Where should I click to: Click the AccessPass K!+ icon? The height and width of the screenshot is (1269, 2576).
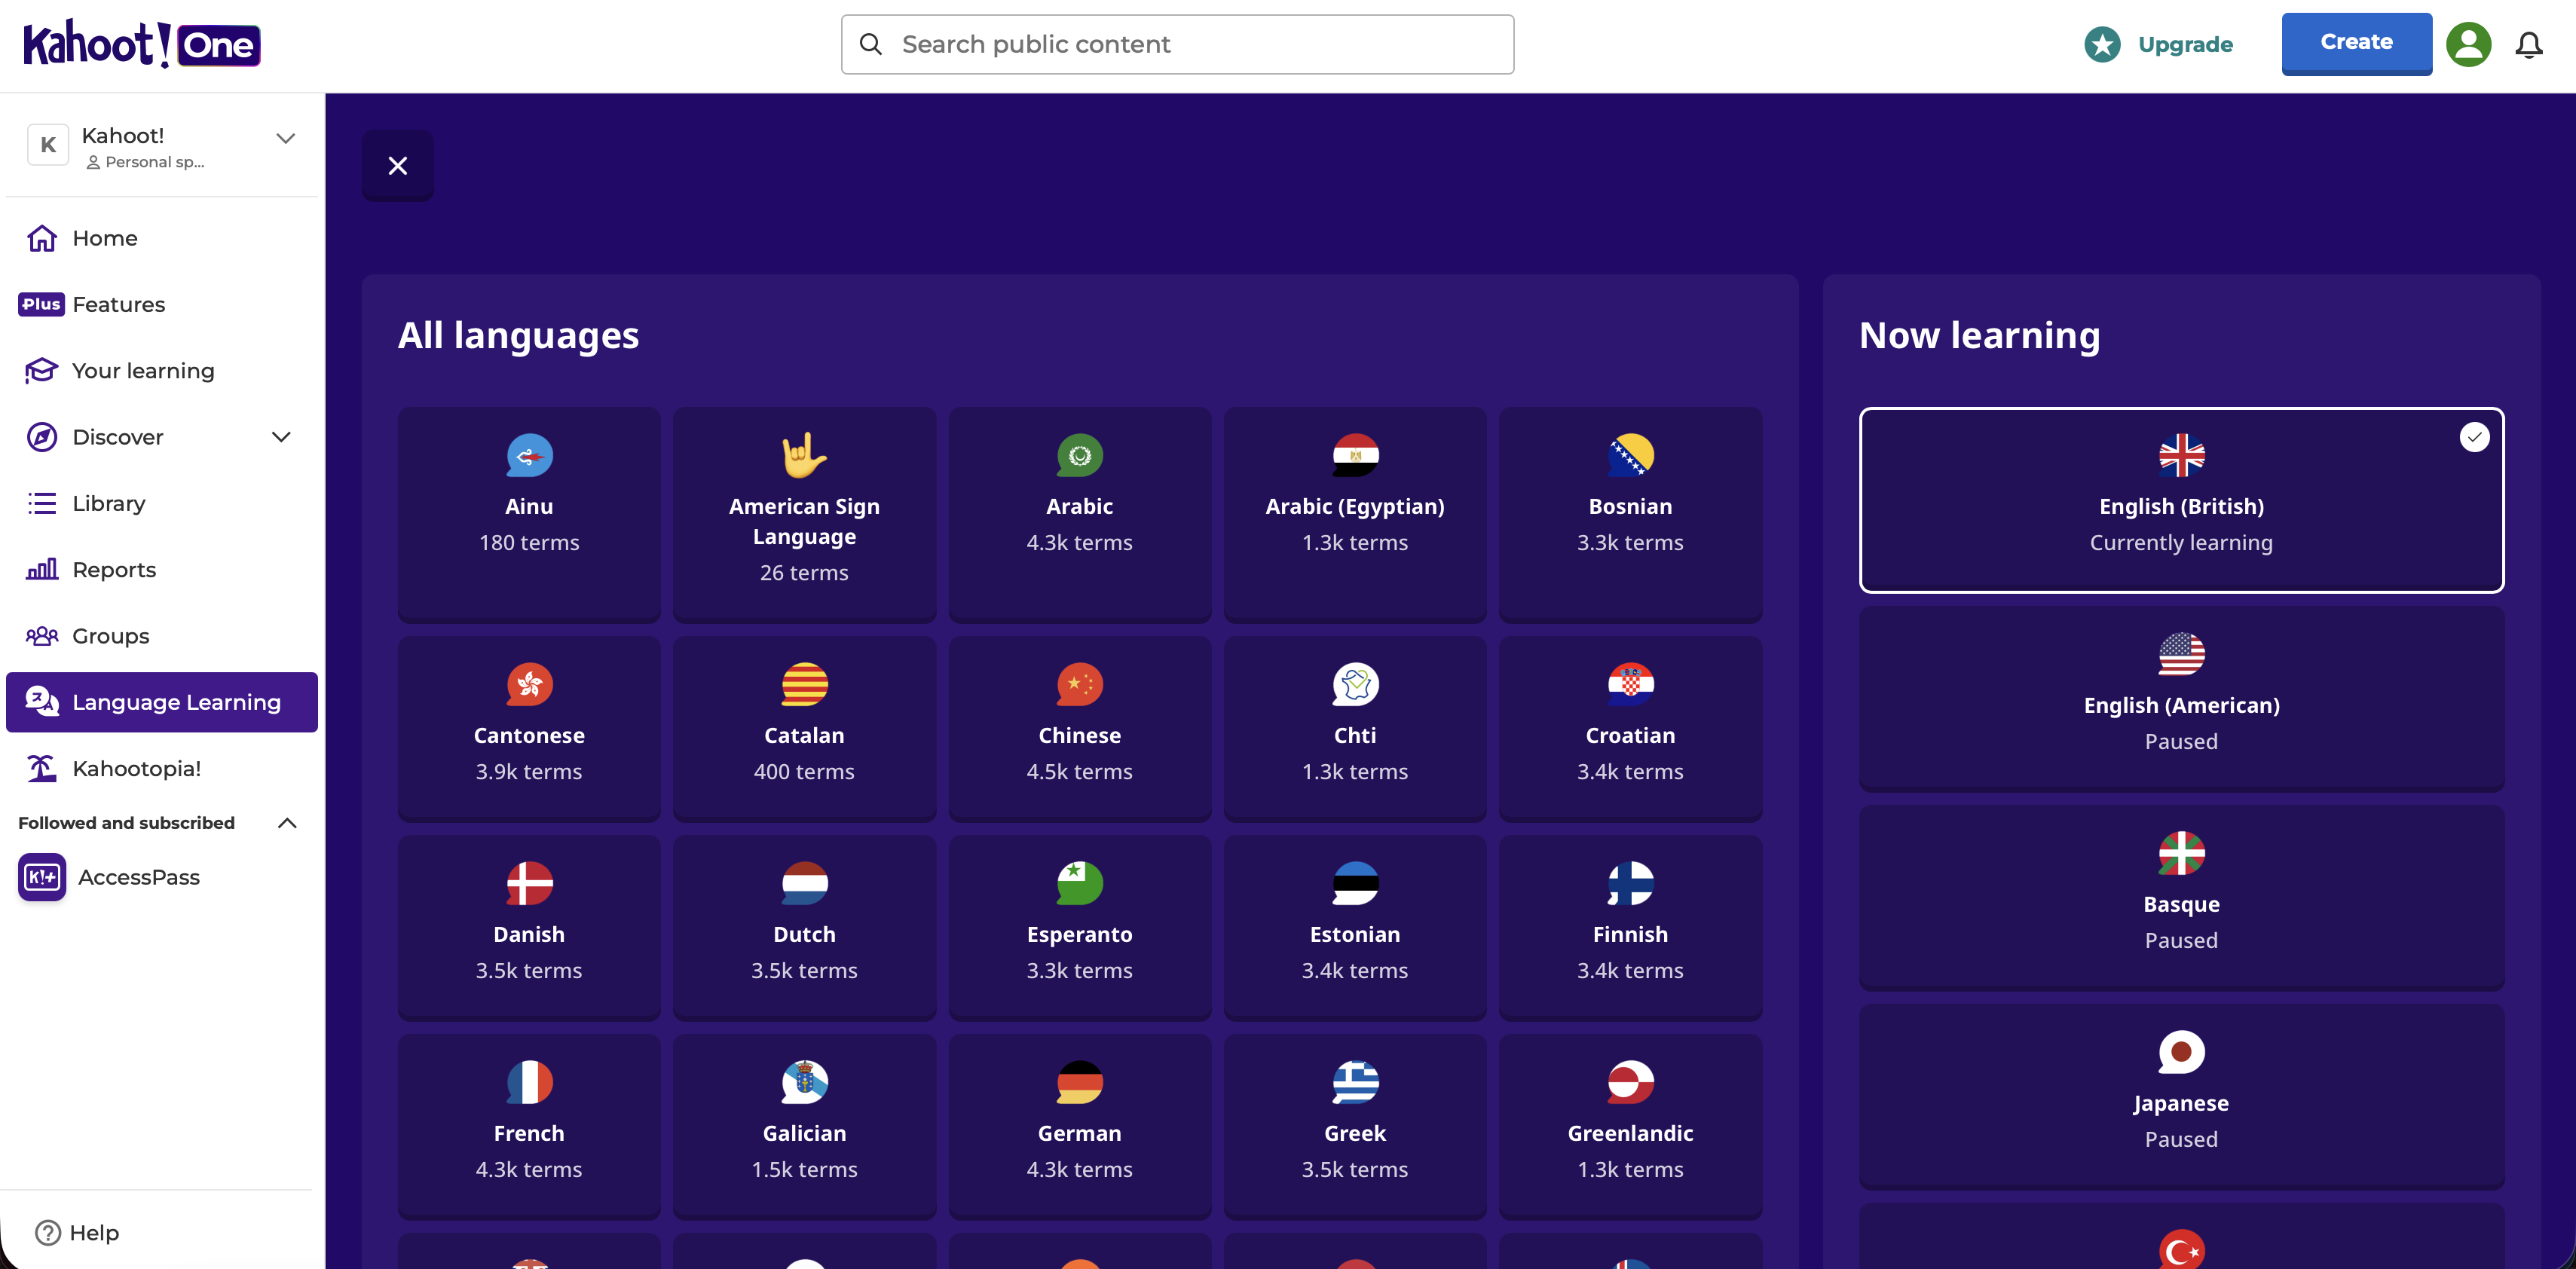point(42,877)
